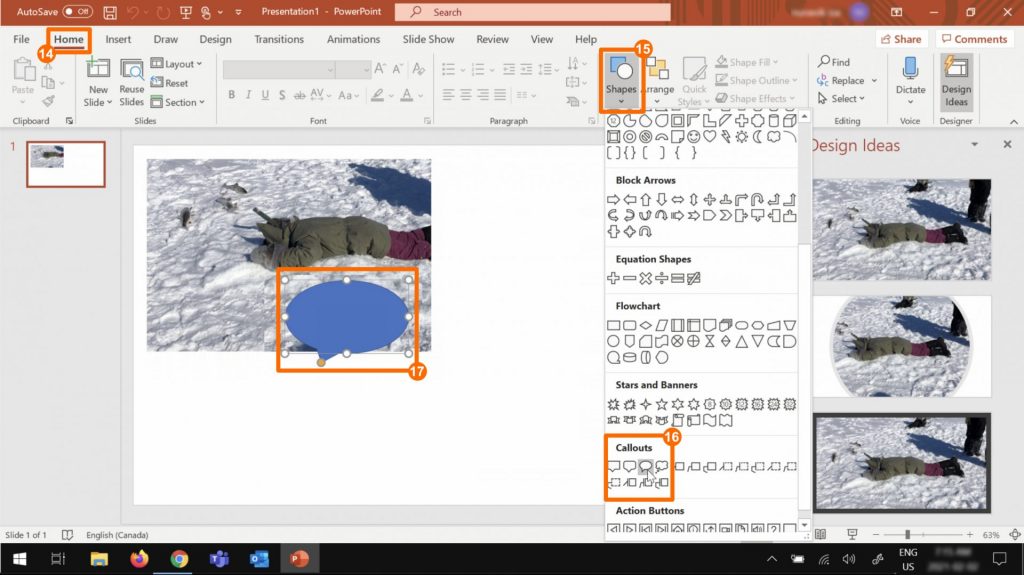Open Firefox from the taskbar

click(x=139, y=558)
